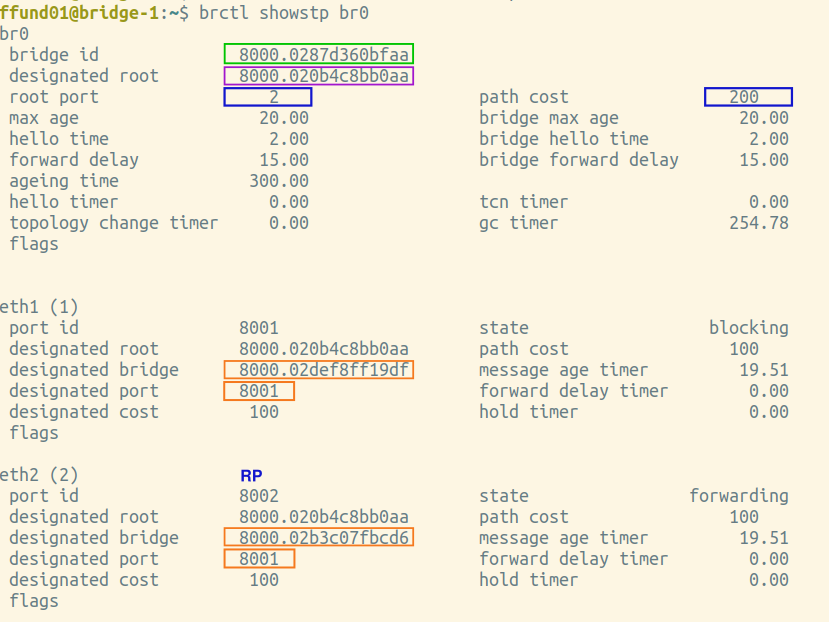This screenshot has width=829, height=622.
Task: Click the blue RP annotation label
Action: click(251, 475)
